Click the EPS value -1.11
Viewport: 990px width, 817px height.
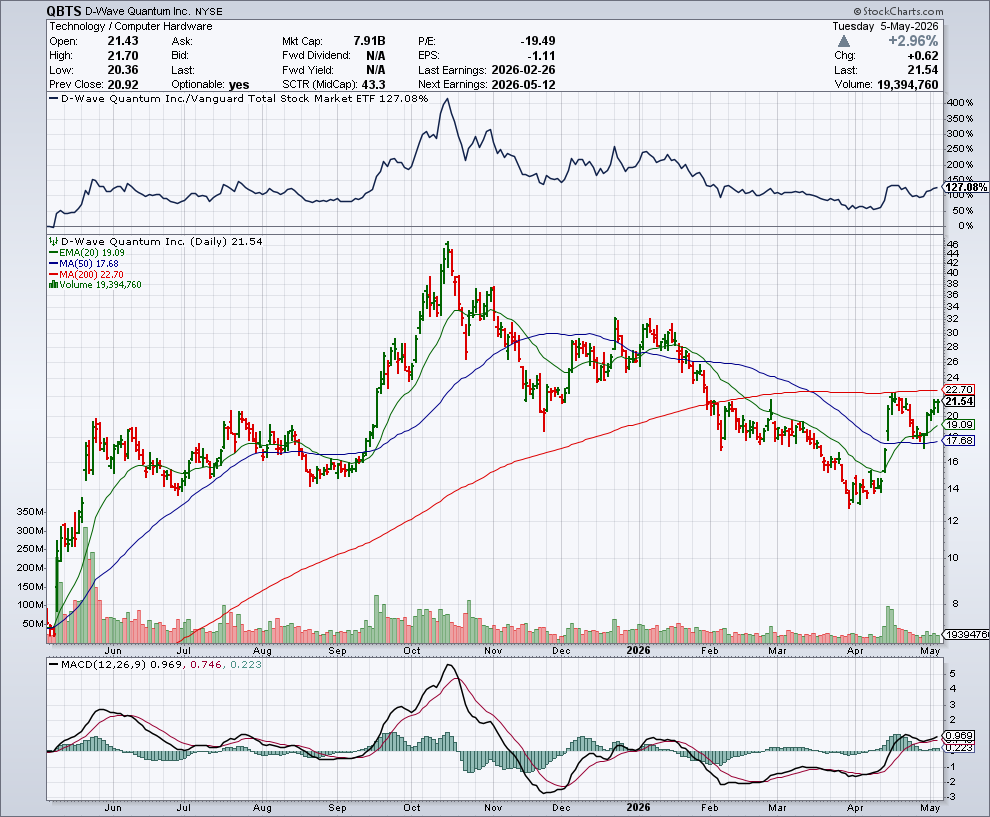tap(542, 56)
